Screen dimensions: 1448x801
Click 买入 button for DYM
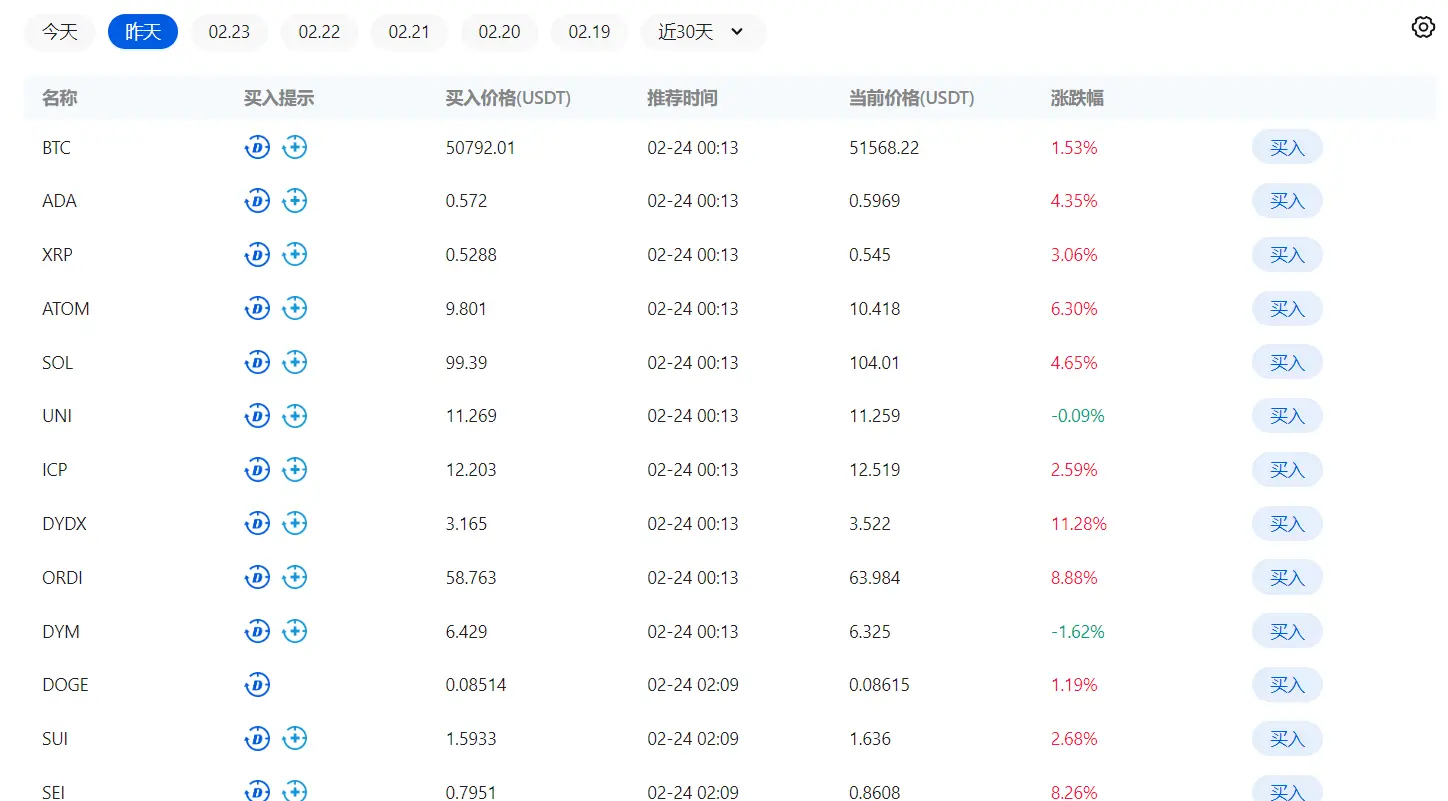[x=1287, y=631]
